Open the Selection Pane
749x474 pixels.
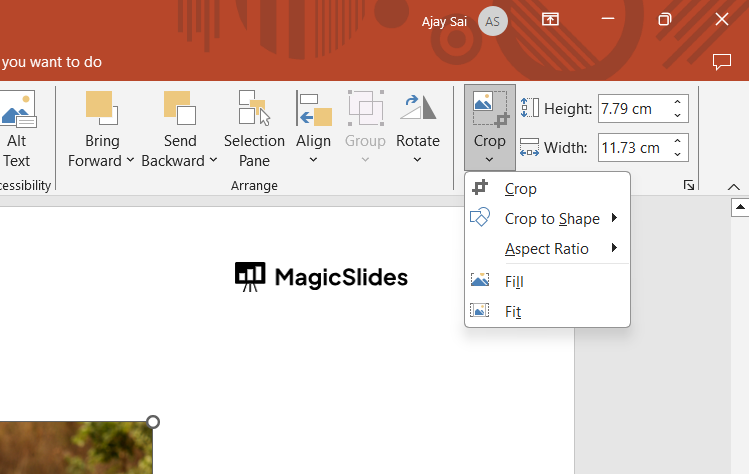coord(254,129)
